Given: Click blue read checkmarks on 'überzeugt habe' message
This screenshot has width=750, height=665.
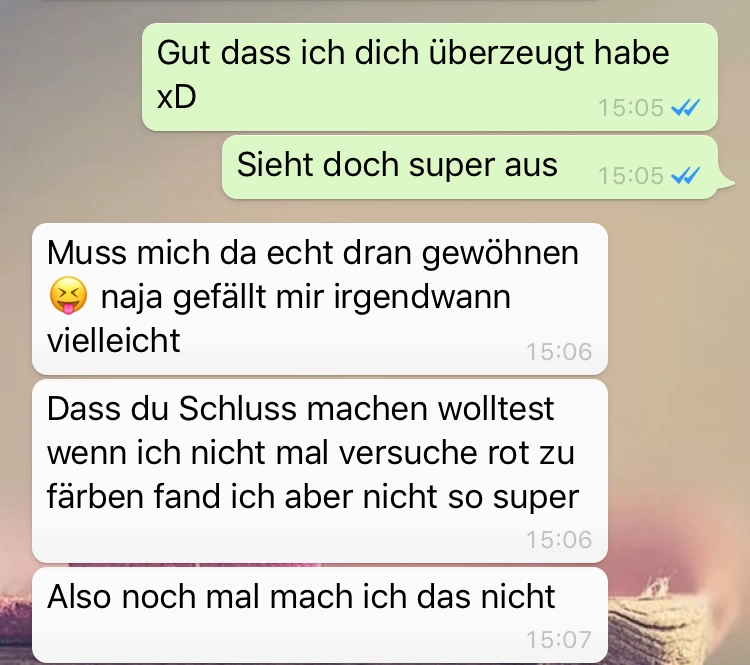Looking at the screenshot, I should point(685,108).
